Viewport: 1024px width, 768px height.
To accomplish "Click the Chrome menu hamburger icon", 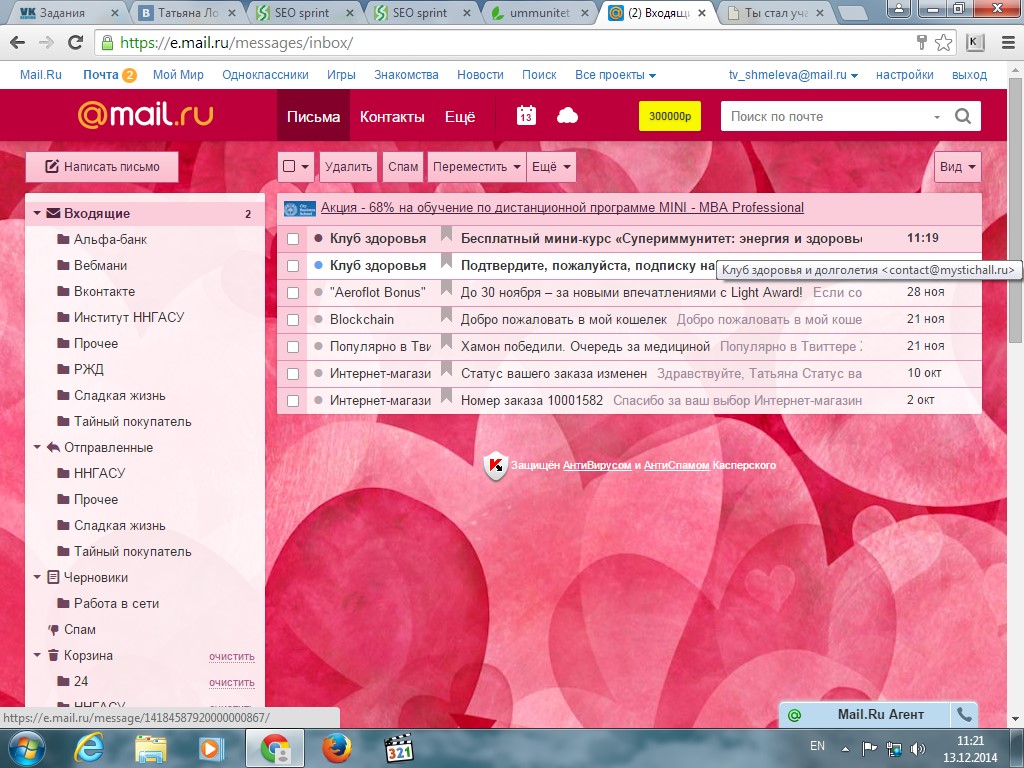I will 1008,42.
